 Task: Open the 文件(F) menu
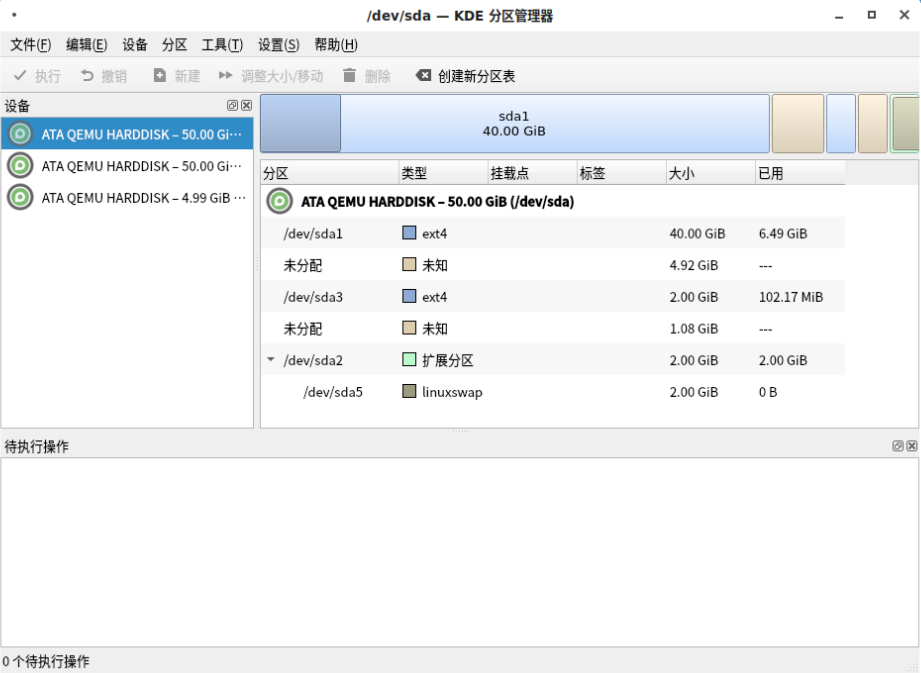click(x=31, y=45)
